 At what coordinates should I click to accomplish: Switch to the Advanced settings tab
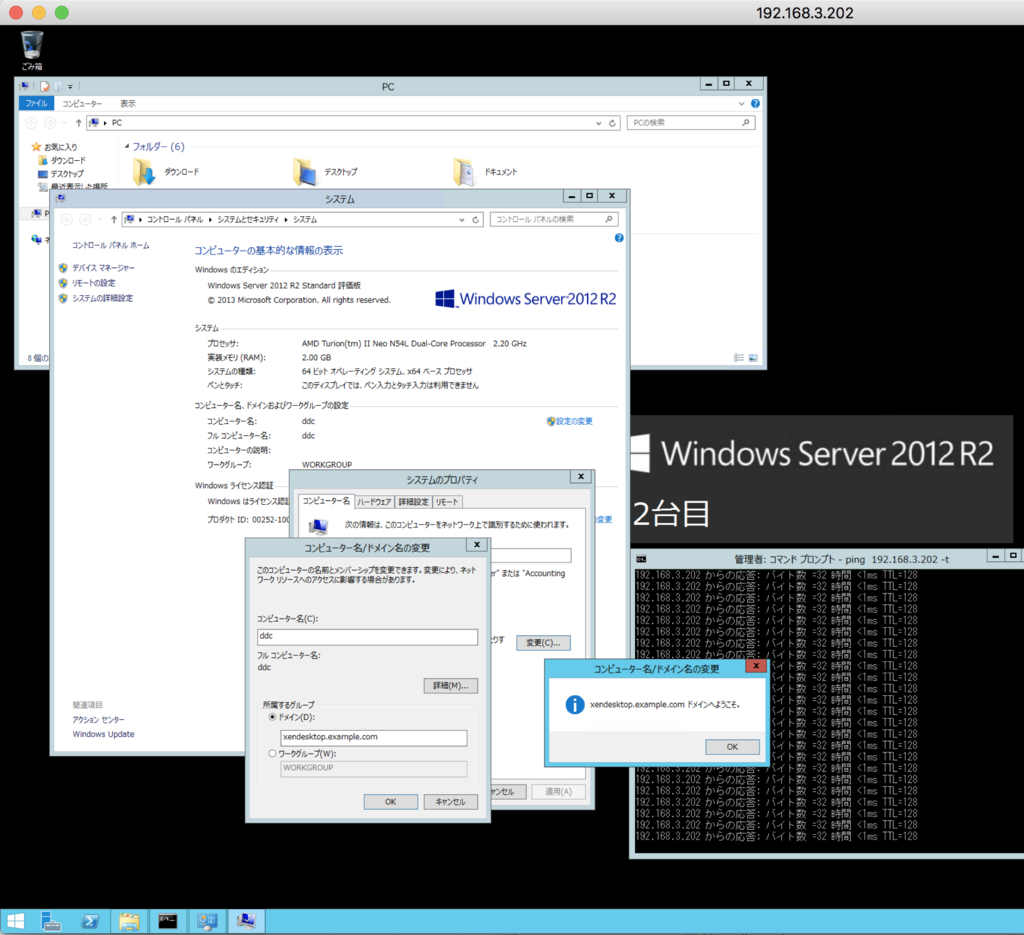click(413, 501)
